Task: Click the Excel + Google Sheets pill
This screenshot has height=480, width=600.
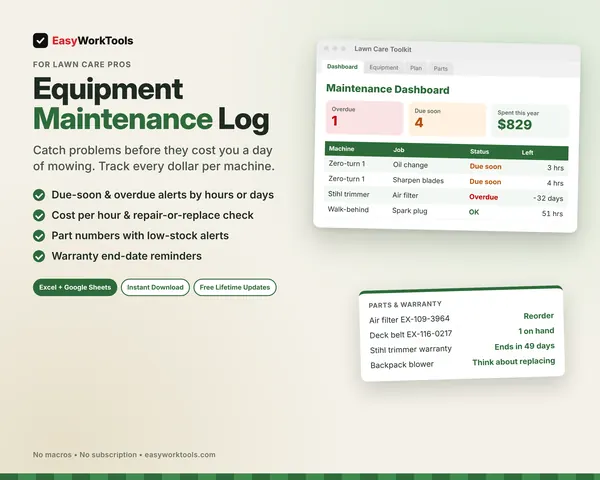Action: (x=75, y=287)
